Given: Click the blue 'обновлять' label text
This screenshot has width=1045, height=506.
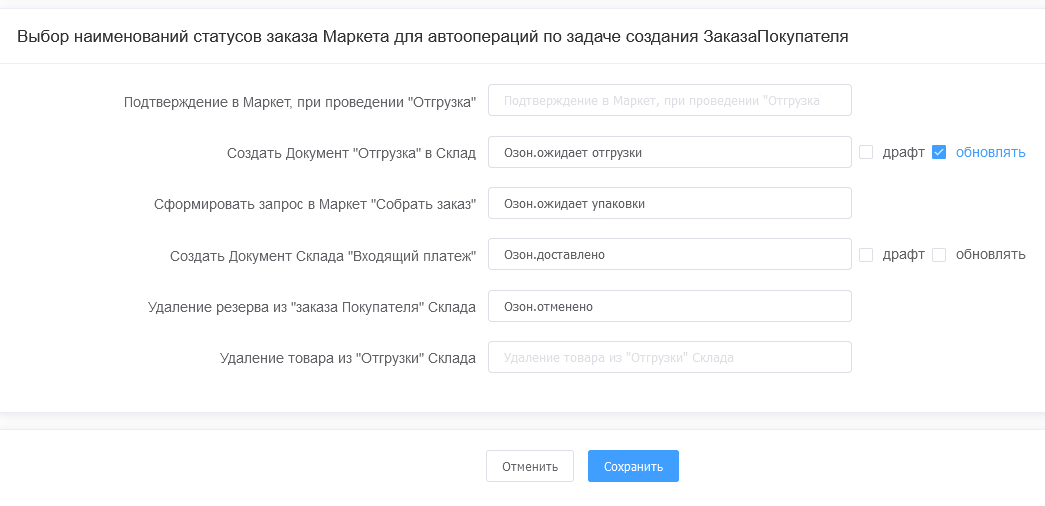Looking at the screenshot, I should (x=990, y=153).
